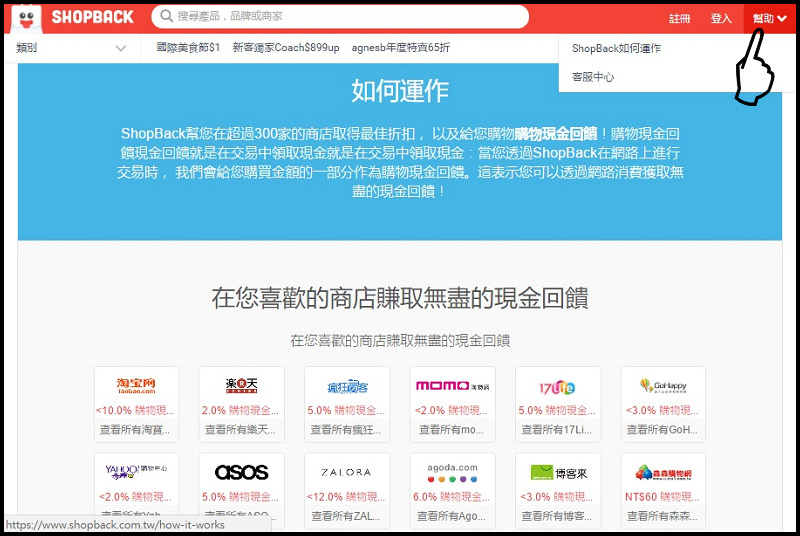Open the agnesb年度特賣65折 promo link
The height and width of the screenshot is (536, 800).
tap(401, 47)
